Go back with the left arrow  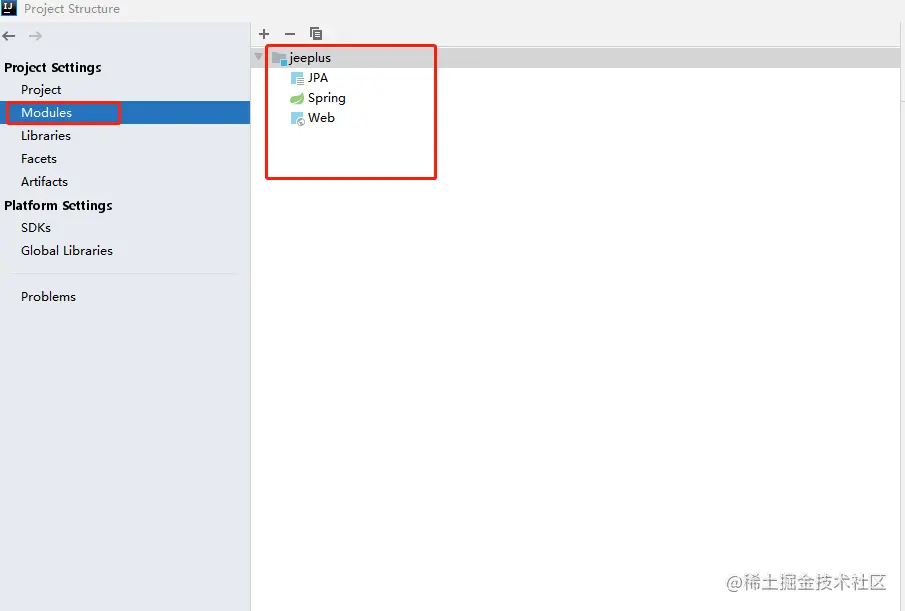coord(9,36)
